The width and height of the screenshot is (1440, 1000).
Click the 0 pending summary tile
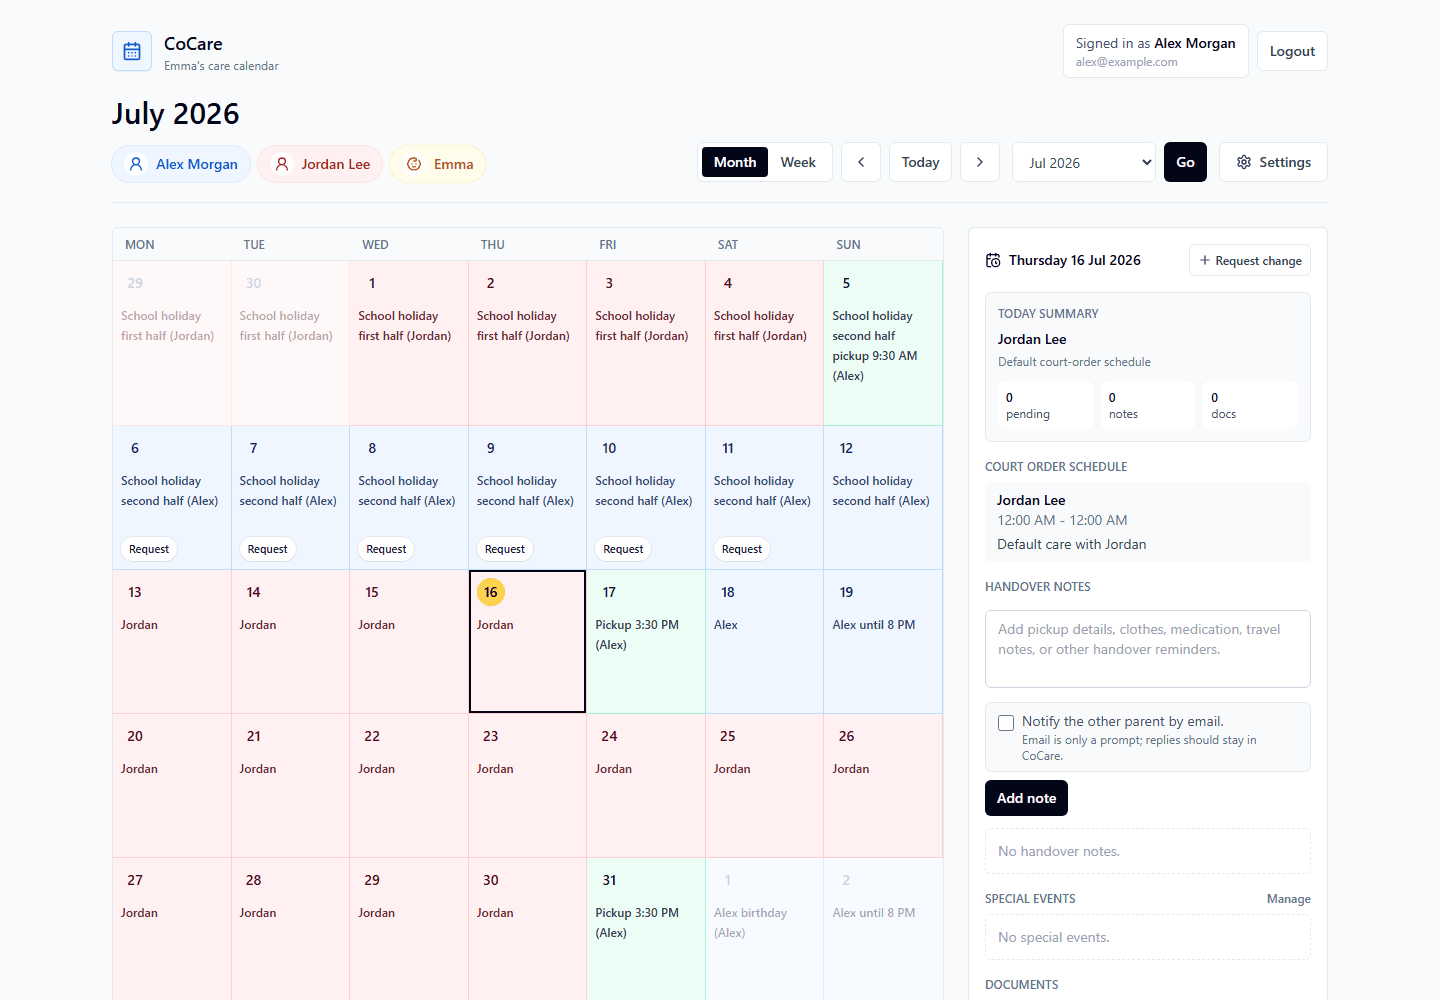(x=1045, y=405)
